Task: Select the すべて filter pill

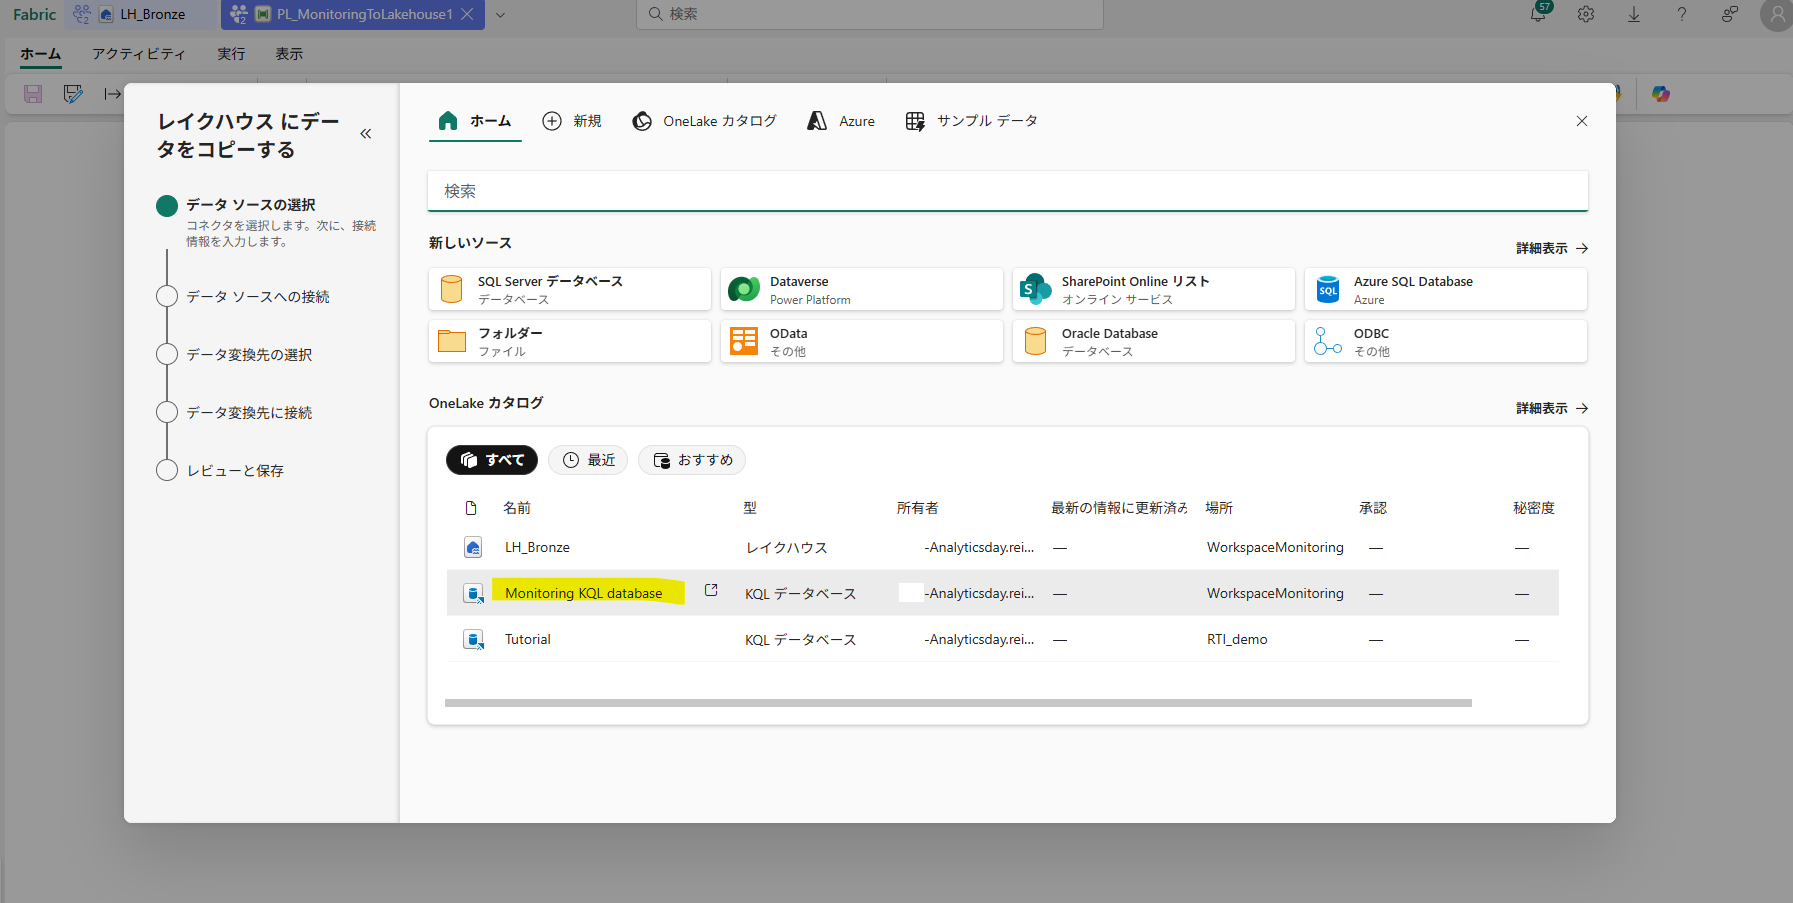Action: tap(492, 460)
